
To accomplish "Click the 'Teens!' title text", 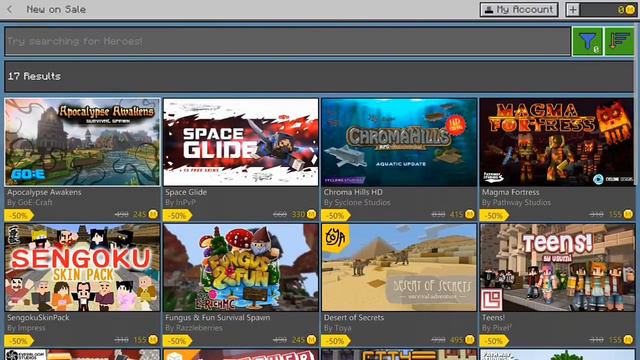I will tap(493, 318).
